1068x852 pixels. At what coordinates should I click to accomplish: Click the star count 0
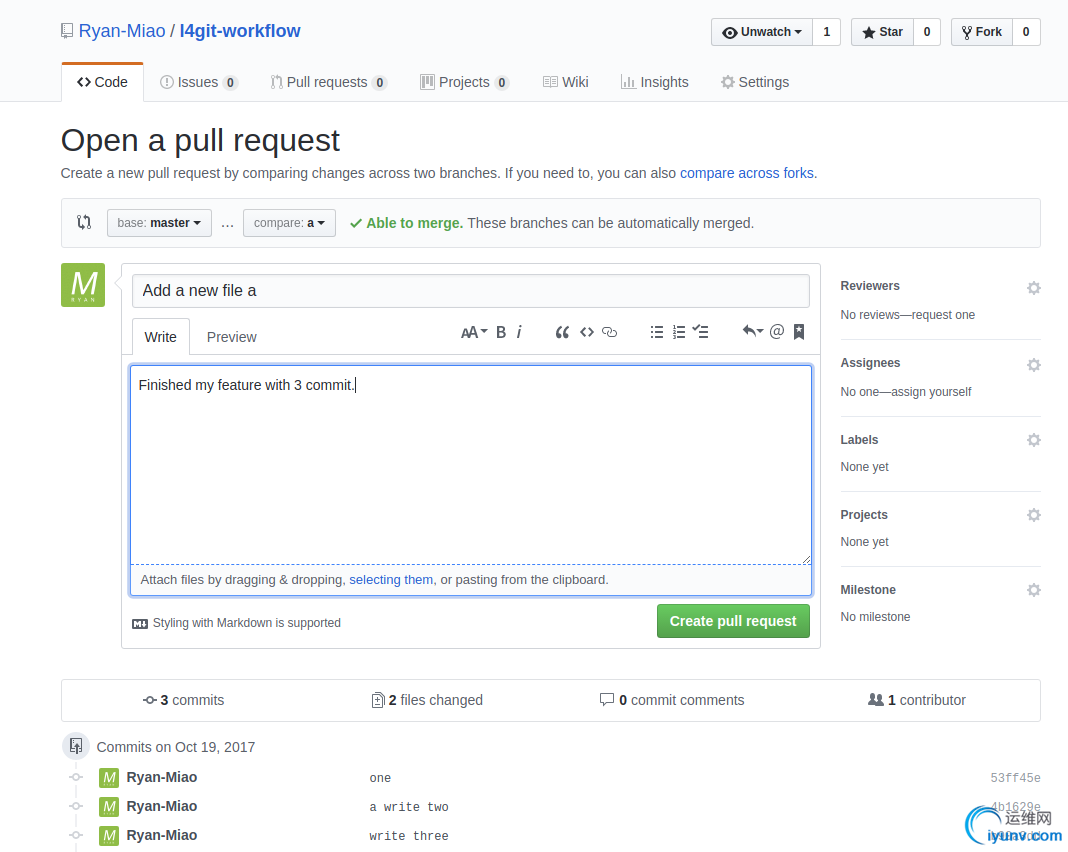point(927,32)
